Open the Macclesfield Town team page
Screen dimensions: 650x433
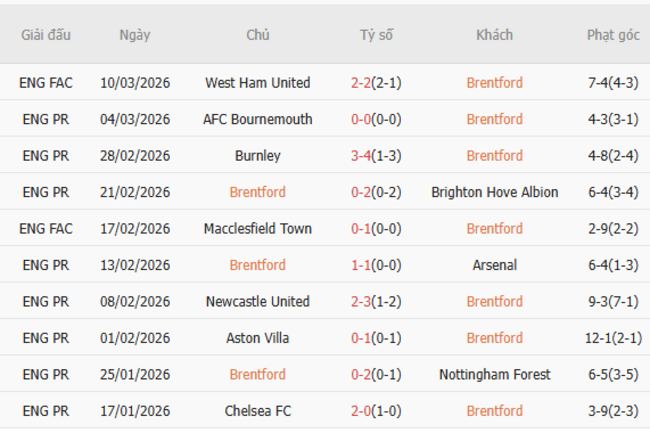[257, 229]
